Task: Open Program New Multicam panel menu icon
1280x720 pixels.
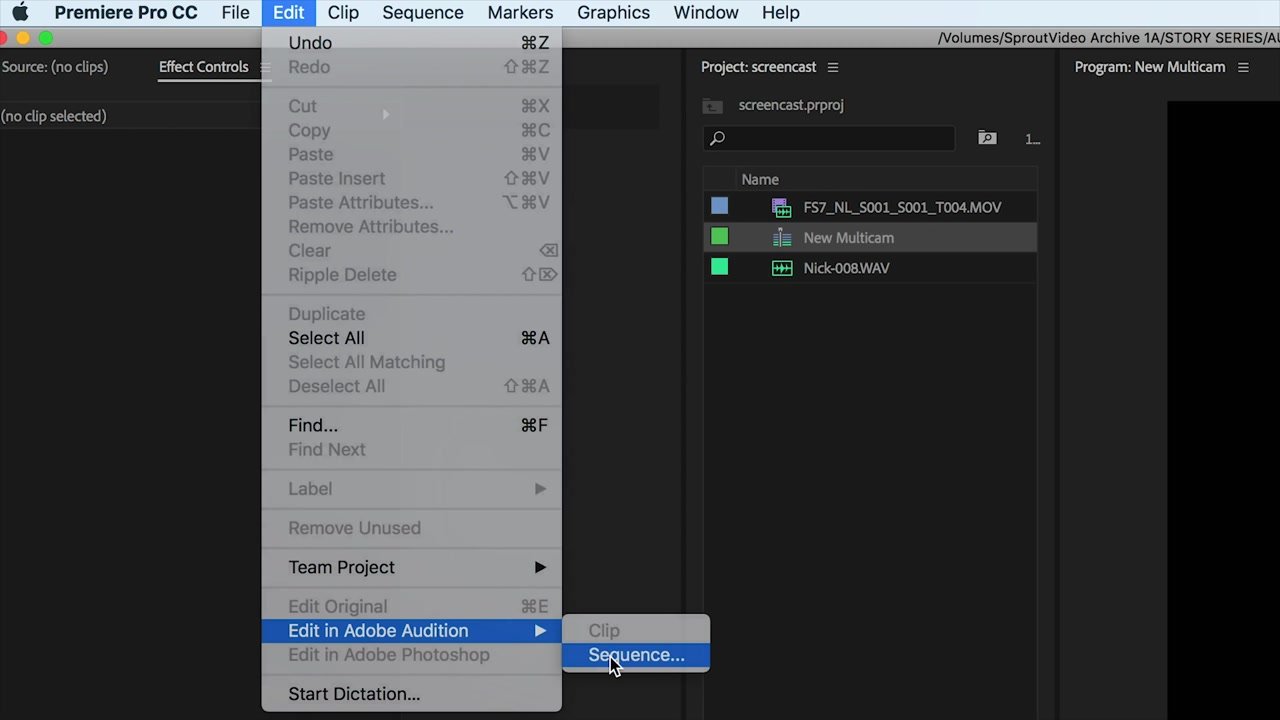Action: click(x=1243, y=67)
